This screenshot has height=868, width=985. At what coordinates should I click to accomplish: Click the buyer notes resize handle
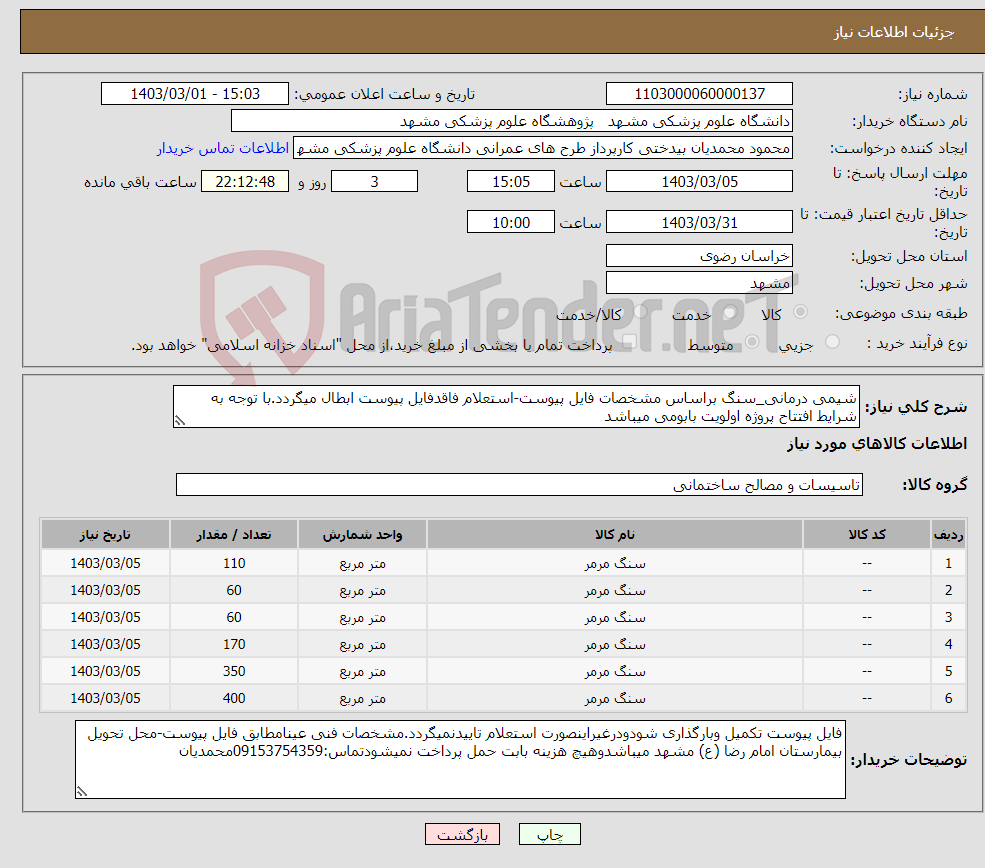click(x=82, y=791)
